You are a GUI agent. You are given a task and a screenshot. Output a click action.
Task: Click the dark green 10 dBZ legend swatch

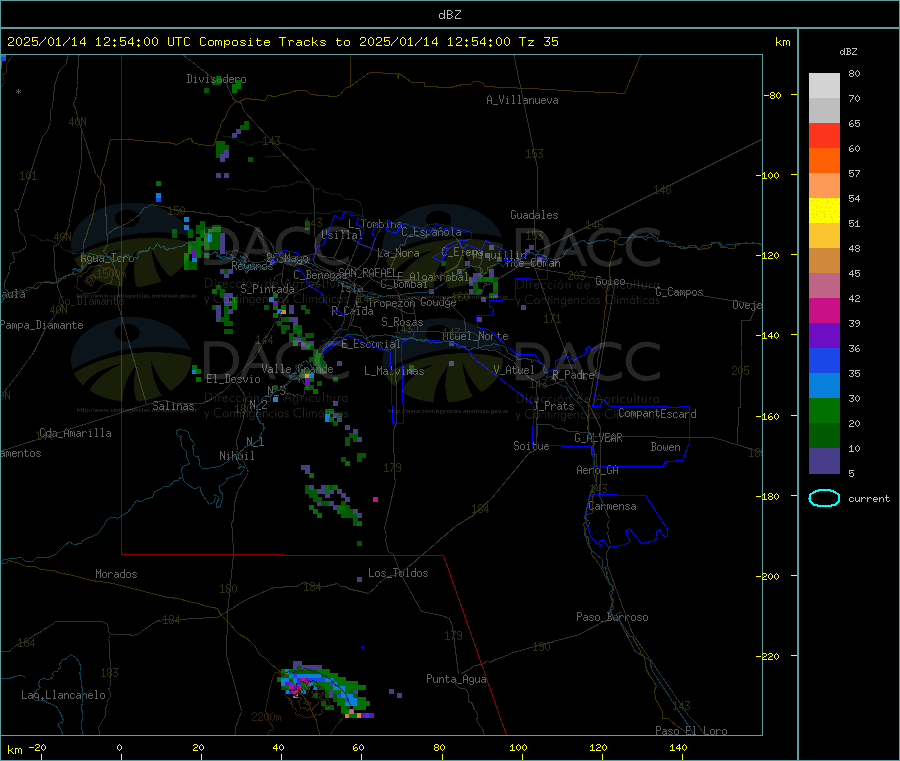824,436
